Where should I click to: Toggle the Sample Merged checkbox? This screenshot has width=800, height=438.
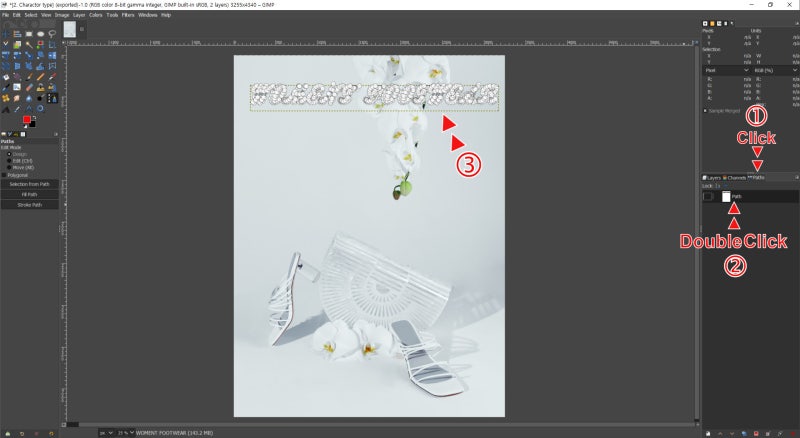(x=706, y=110)
